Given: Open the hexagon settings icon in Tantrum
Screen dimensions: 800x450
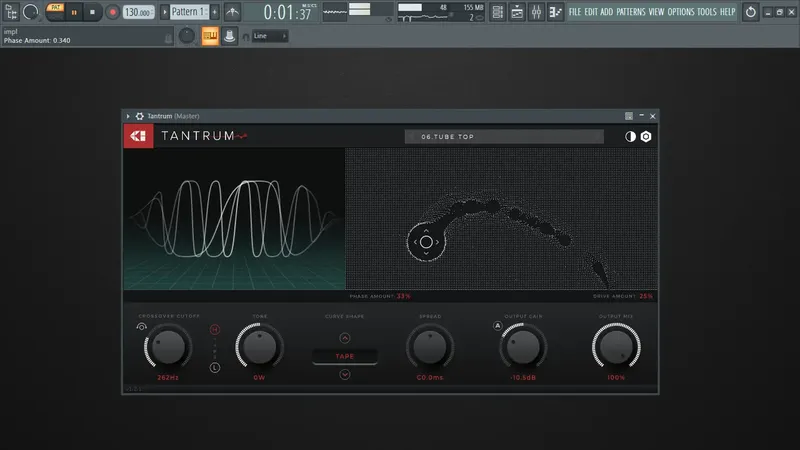Looking at the screenshot, I should click(646, 137).
